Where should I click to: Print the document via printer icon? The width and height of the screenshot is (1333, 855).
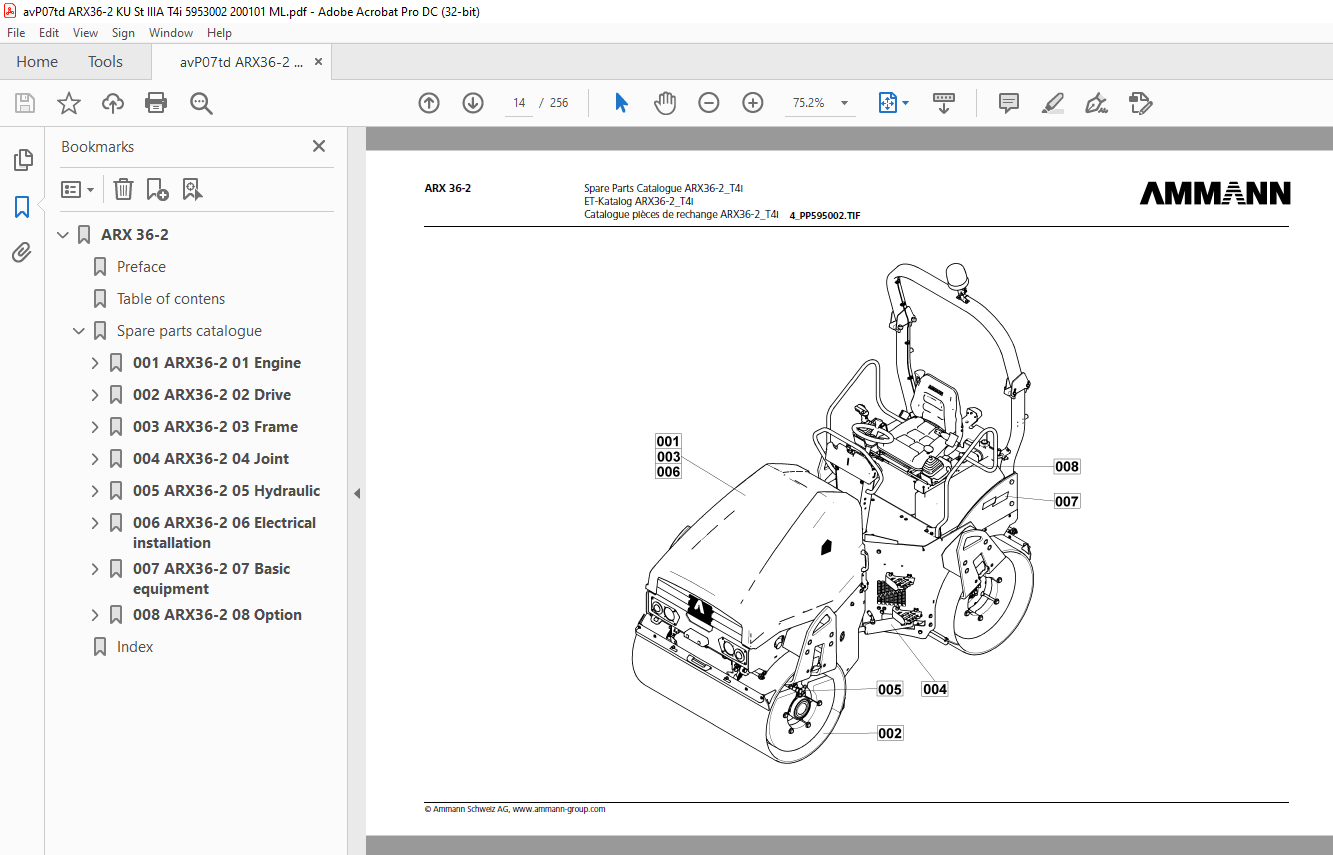click(156, 103)
